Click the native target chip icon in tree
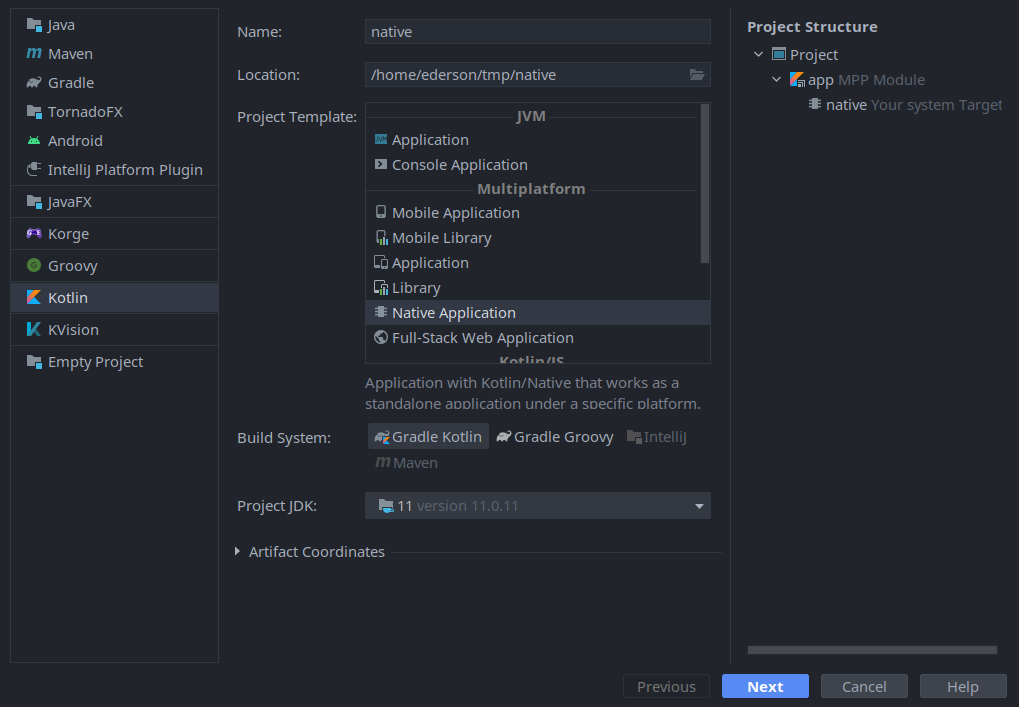This screenshot has width=1019, height=707. click(814, 104)
